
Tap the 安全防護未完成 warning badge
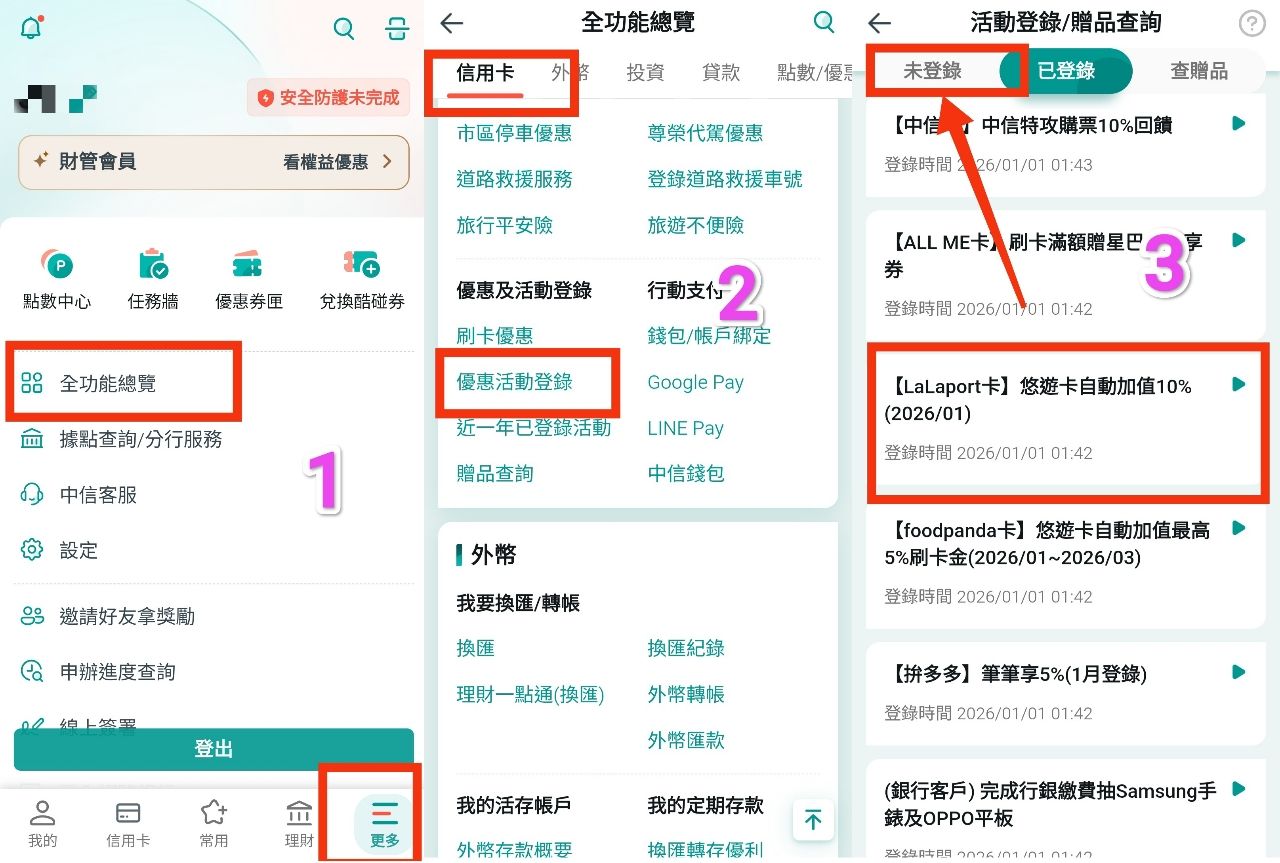(328, 98)
